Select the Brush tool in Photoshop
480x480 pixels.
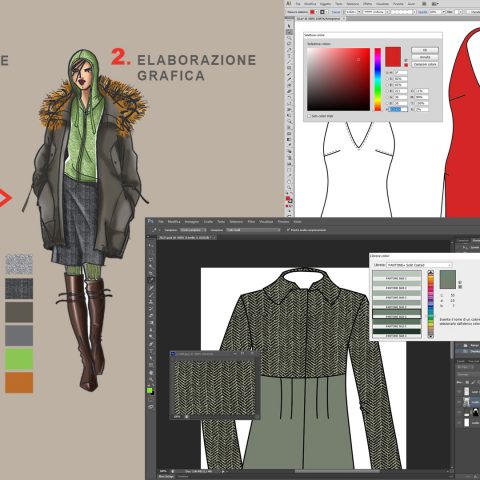(151, 295)
